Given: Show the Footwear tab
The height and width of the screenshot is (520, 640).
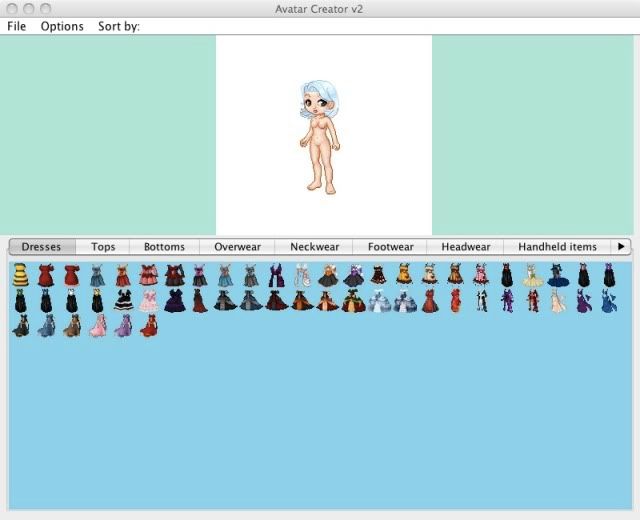Looking at the screenshot, I should [390, 247].
